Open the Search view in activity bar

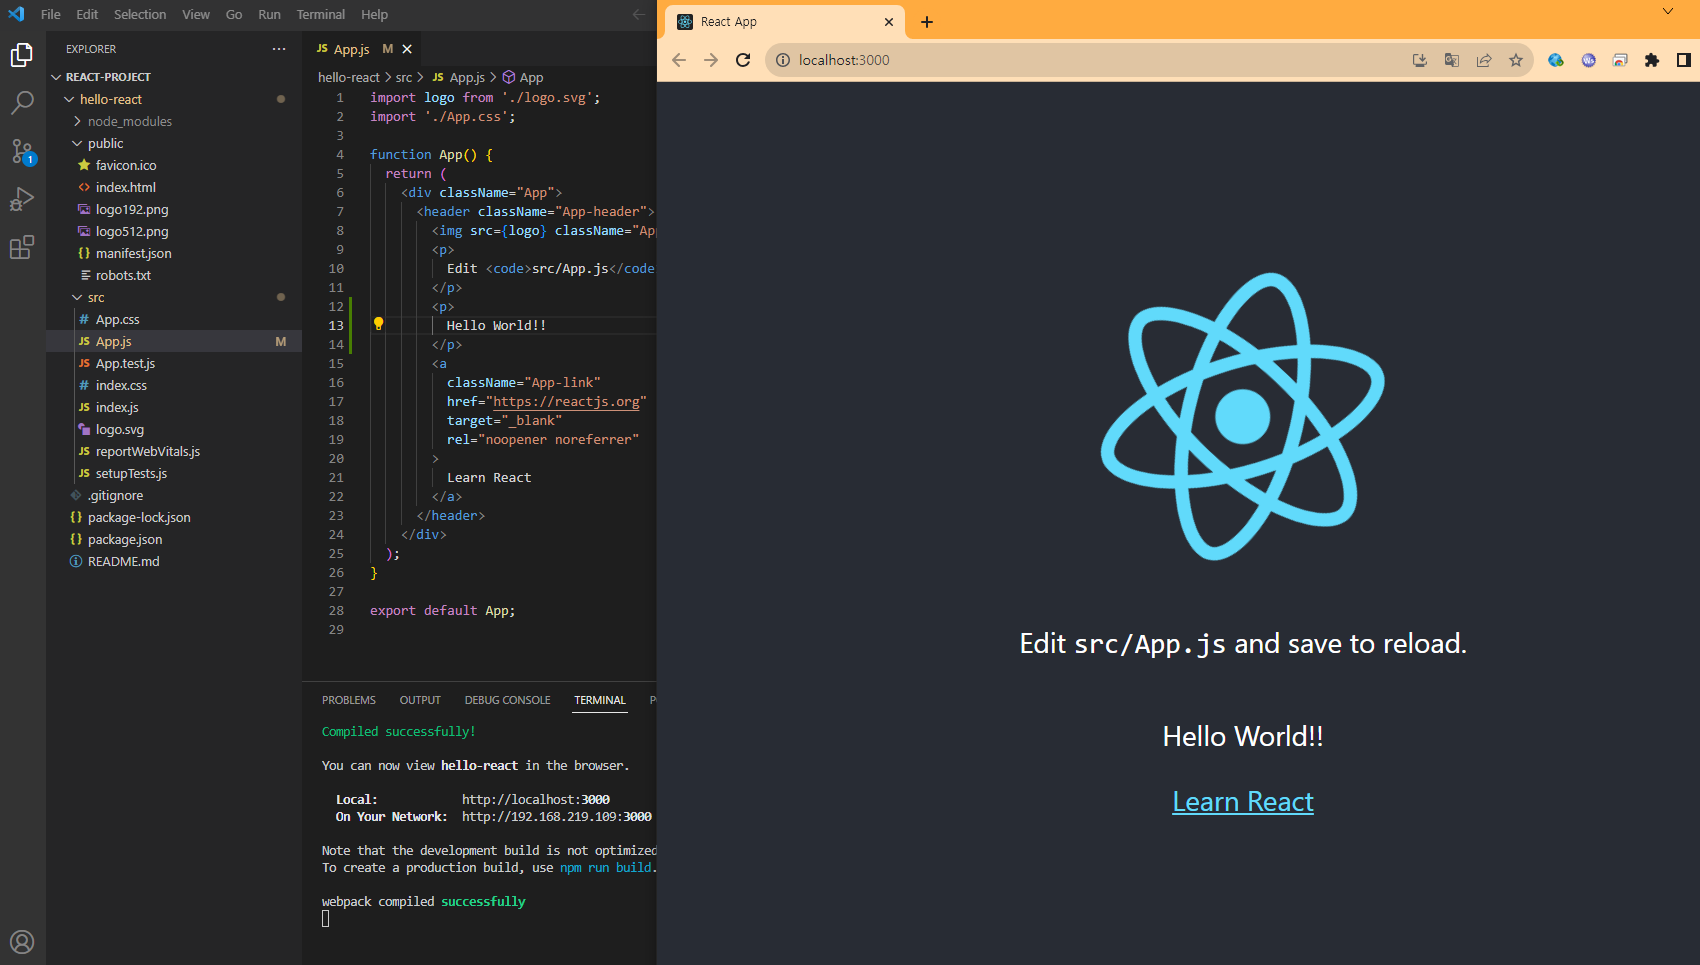(x=22, y=103)
